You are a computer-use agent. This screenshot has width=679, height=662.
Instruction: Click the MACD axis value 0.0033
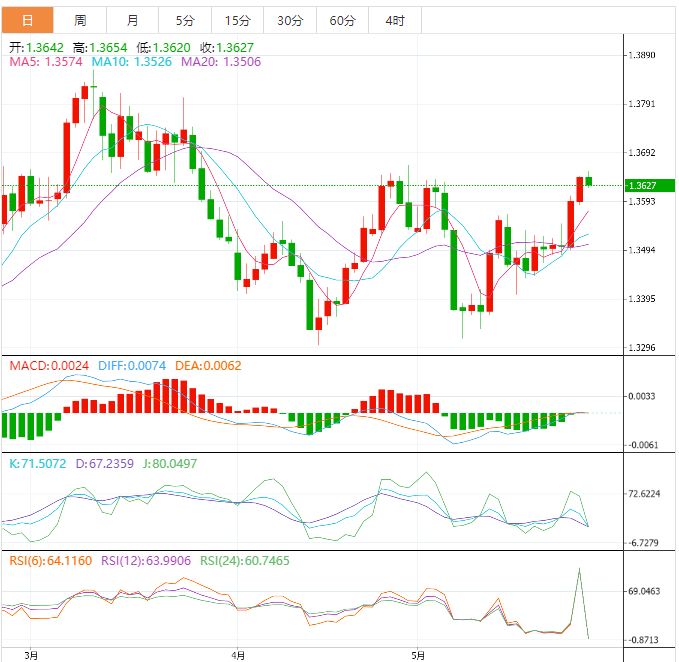pos(642,397)
